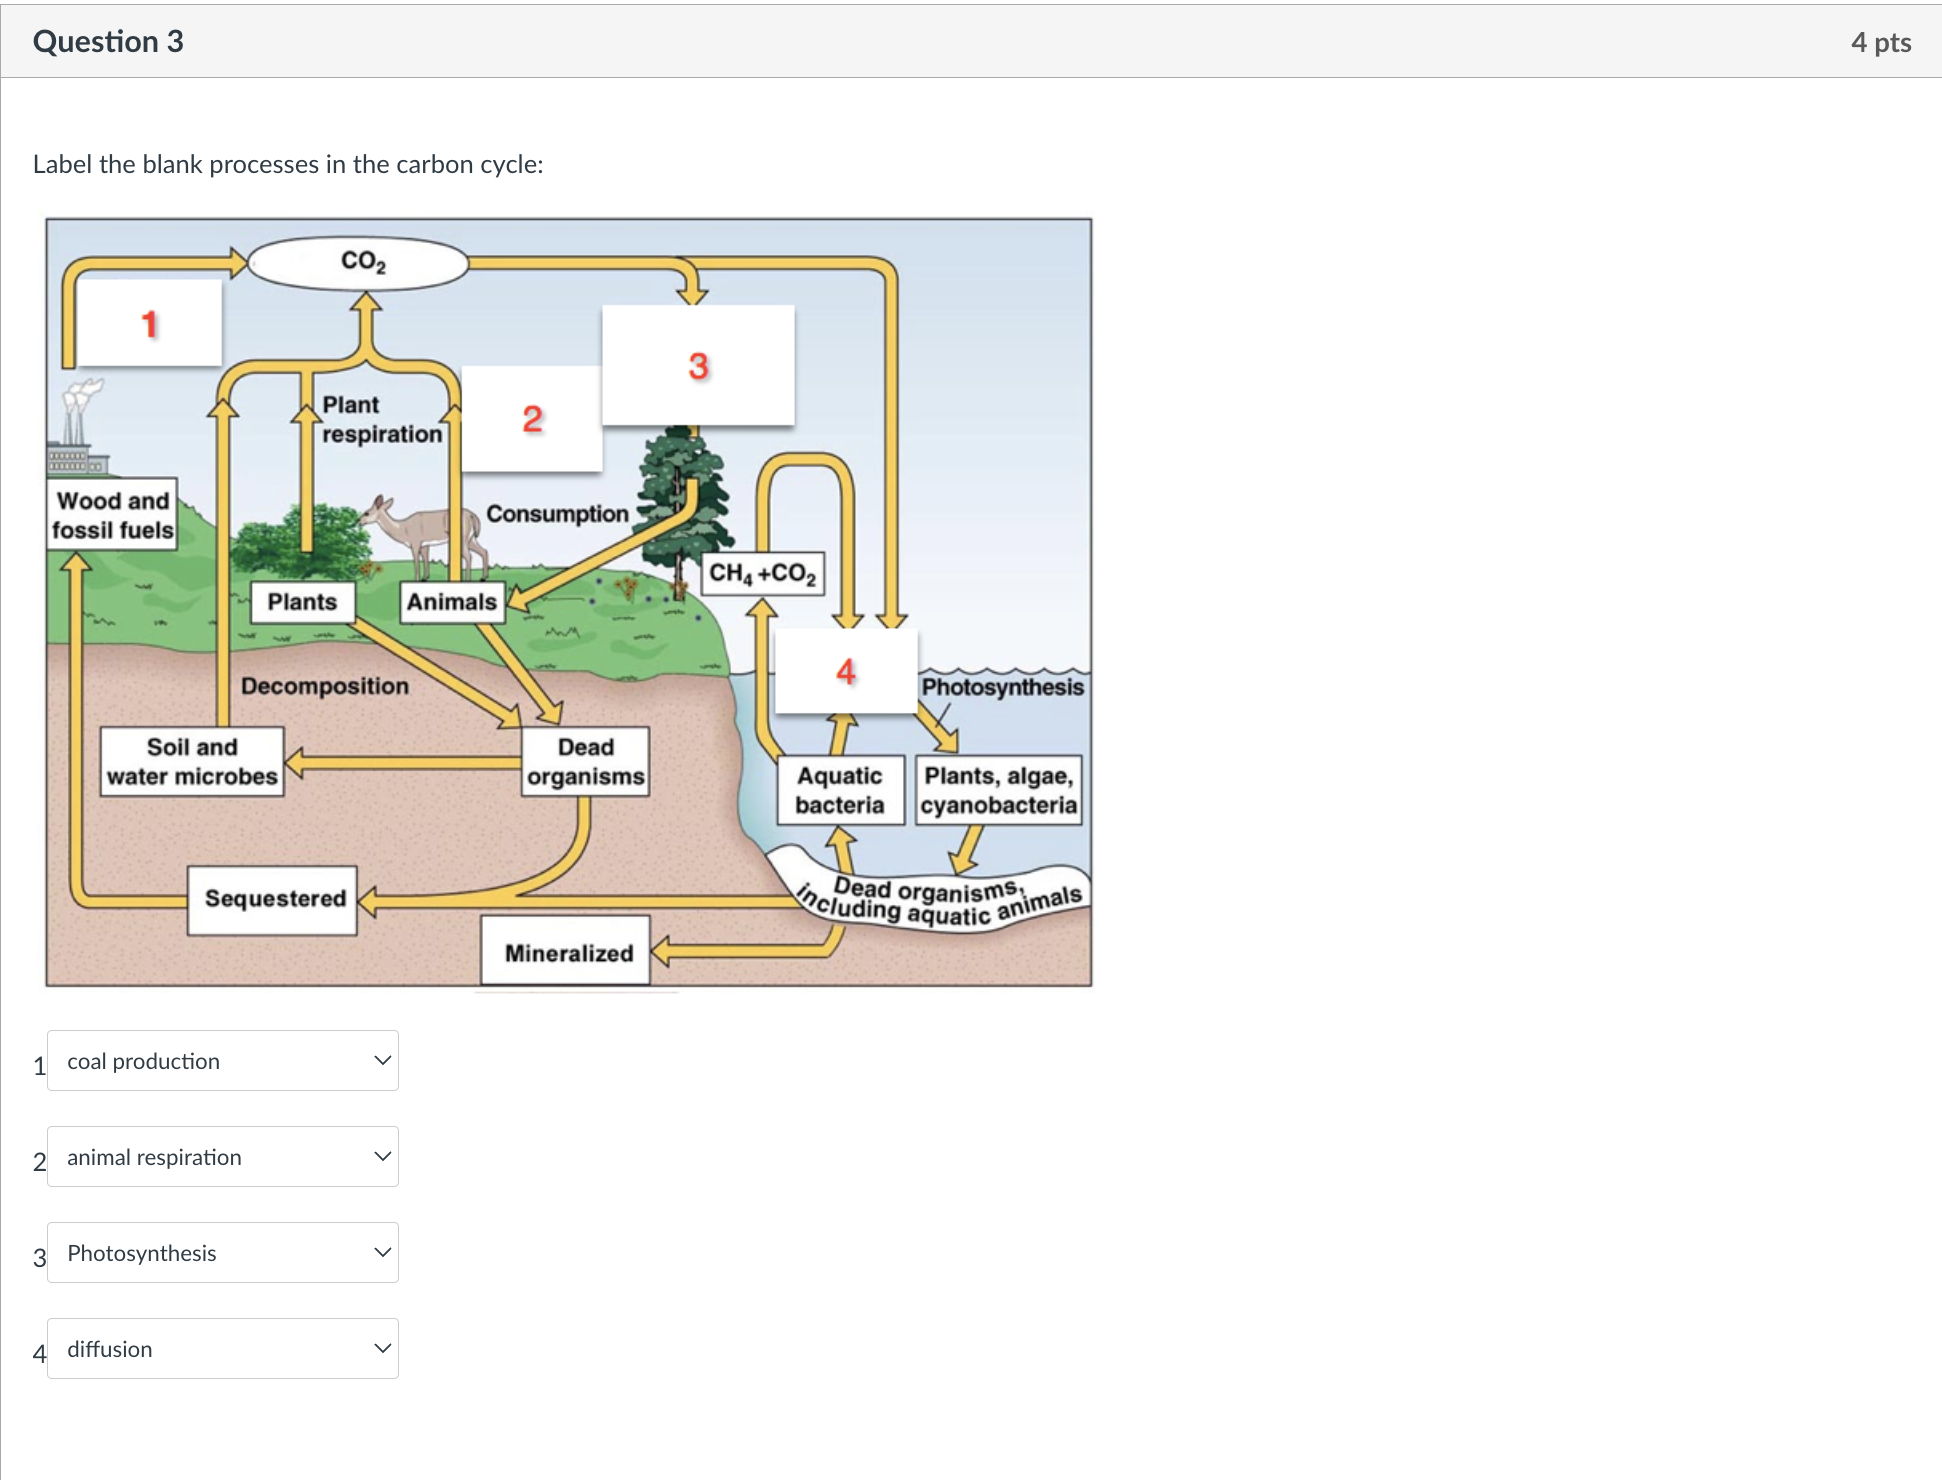Click the Plants label box in the diagram

coord(302,601)
